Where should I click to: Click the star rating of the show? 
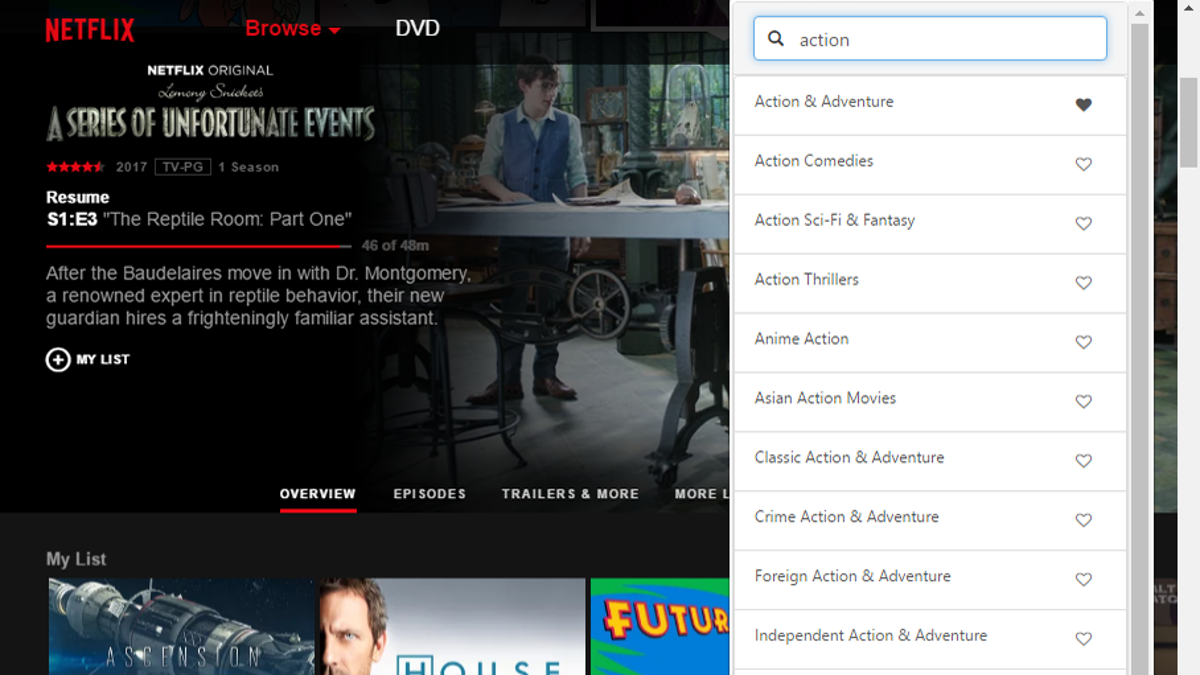75,167
